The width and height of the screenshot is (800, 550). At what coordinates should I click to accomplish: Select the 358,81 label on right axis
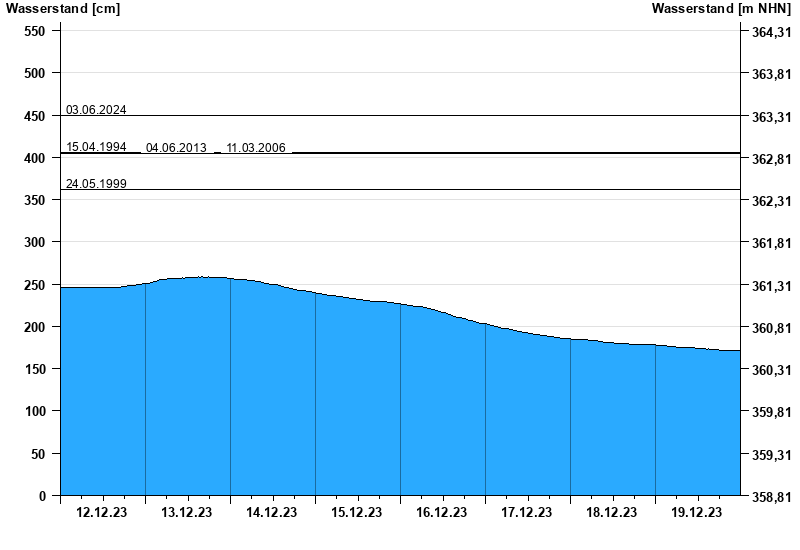(x=770, y=497)
